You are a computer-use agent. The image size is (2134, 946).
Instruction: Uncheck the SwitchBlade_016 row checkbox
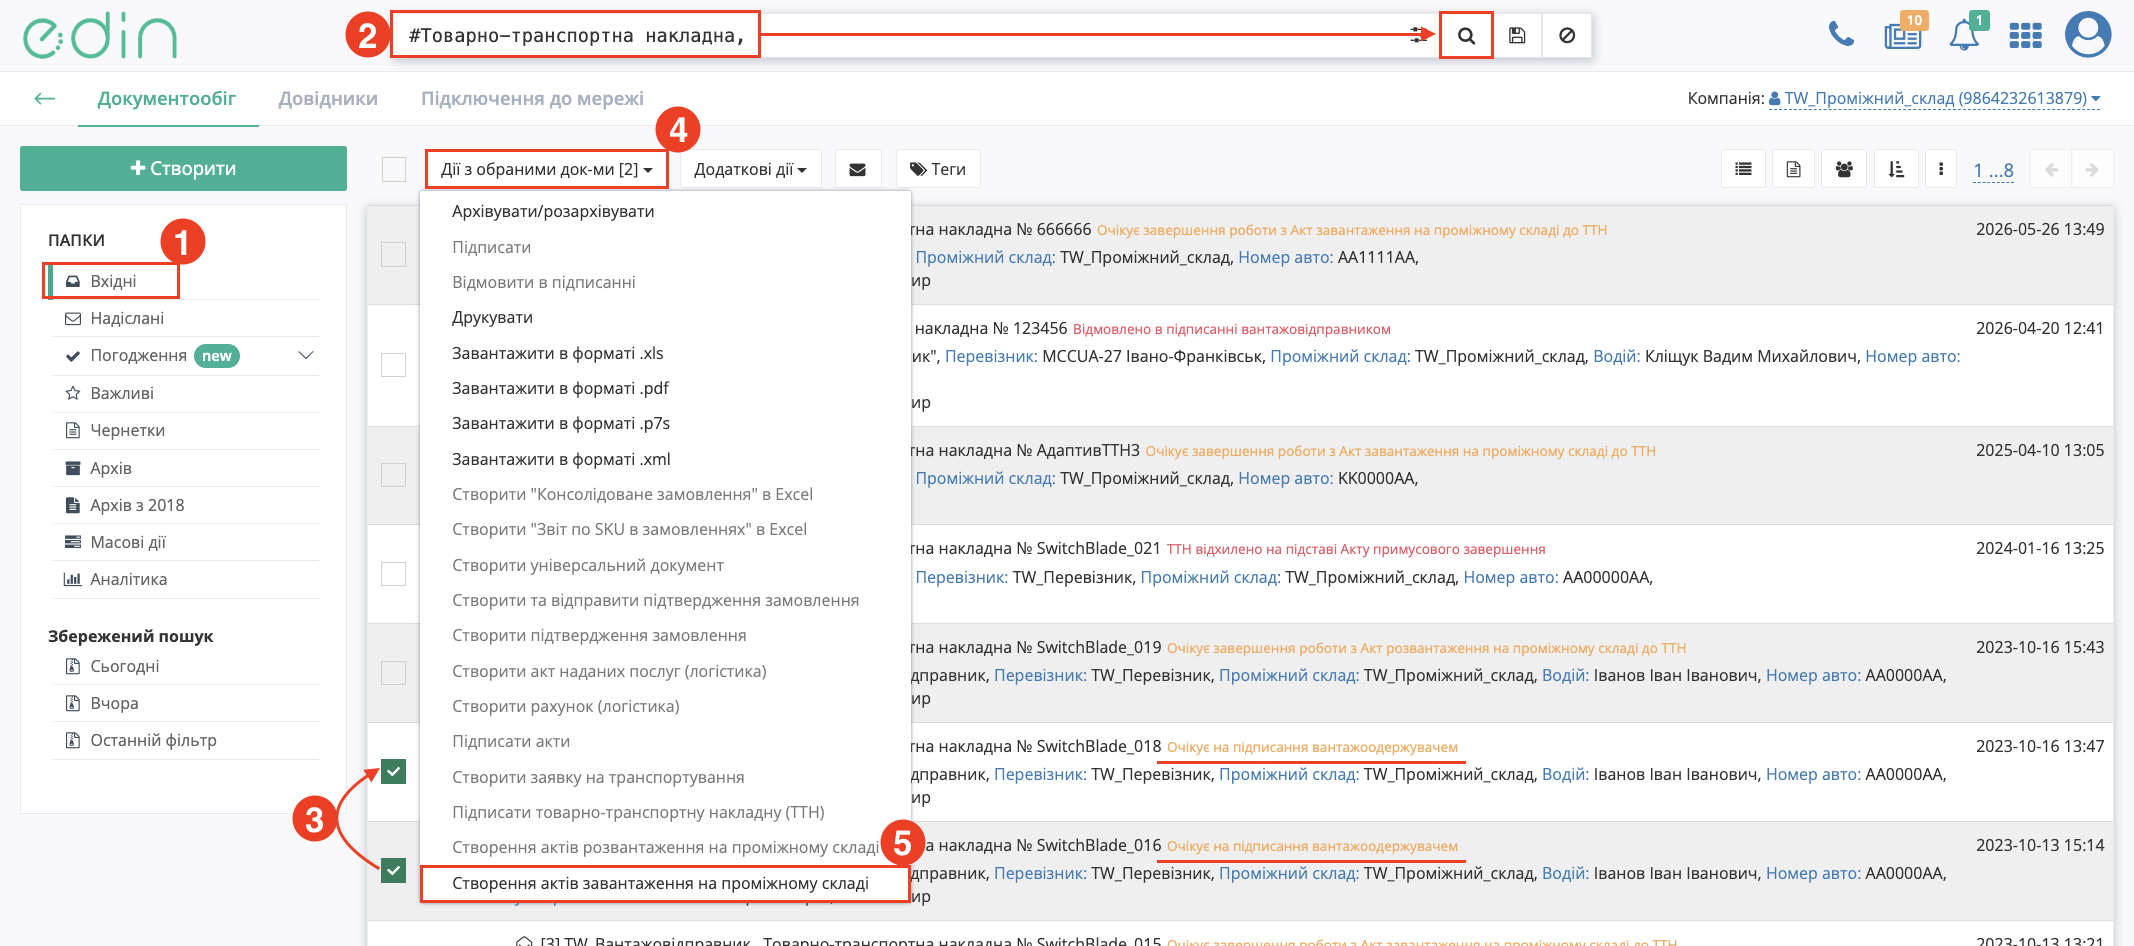(394, 870)
